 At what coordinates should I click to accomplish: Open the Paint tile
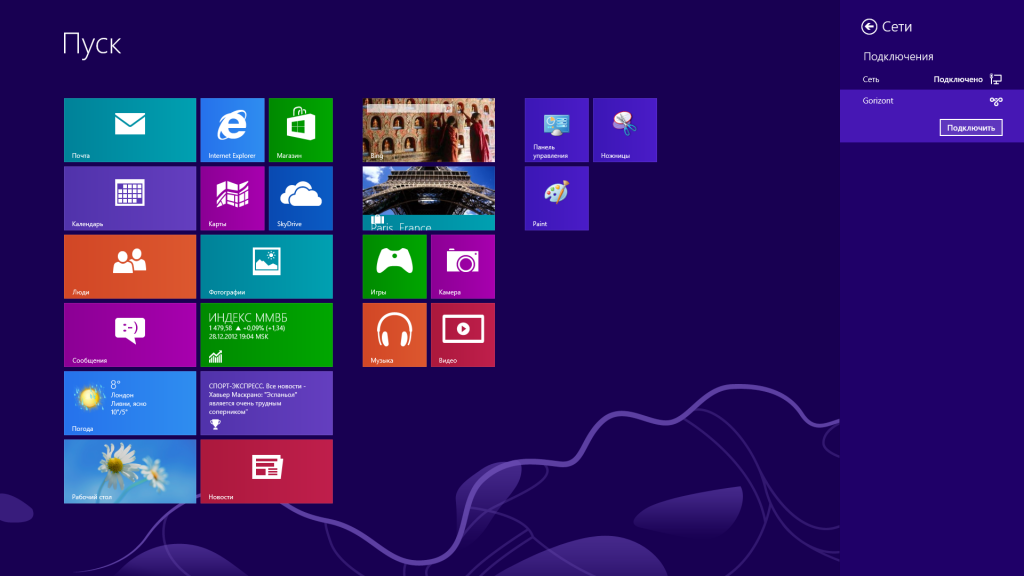pos(556,198)
